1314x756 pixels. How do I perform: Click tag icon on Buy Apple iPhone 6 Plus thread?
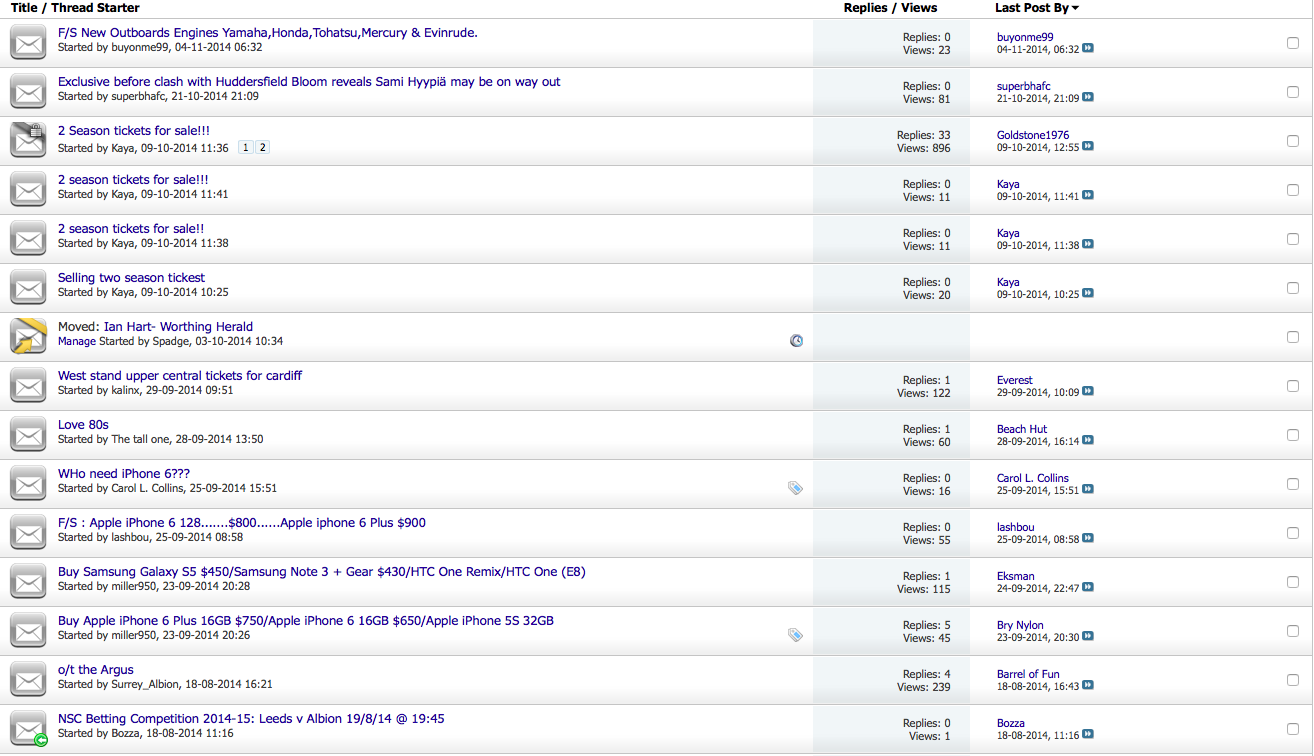coord(795,635)
